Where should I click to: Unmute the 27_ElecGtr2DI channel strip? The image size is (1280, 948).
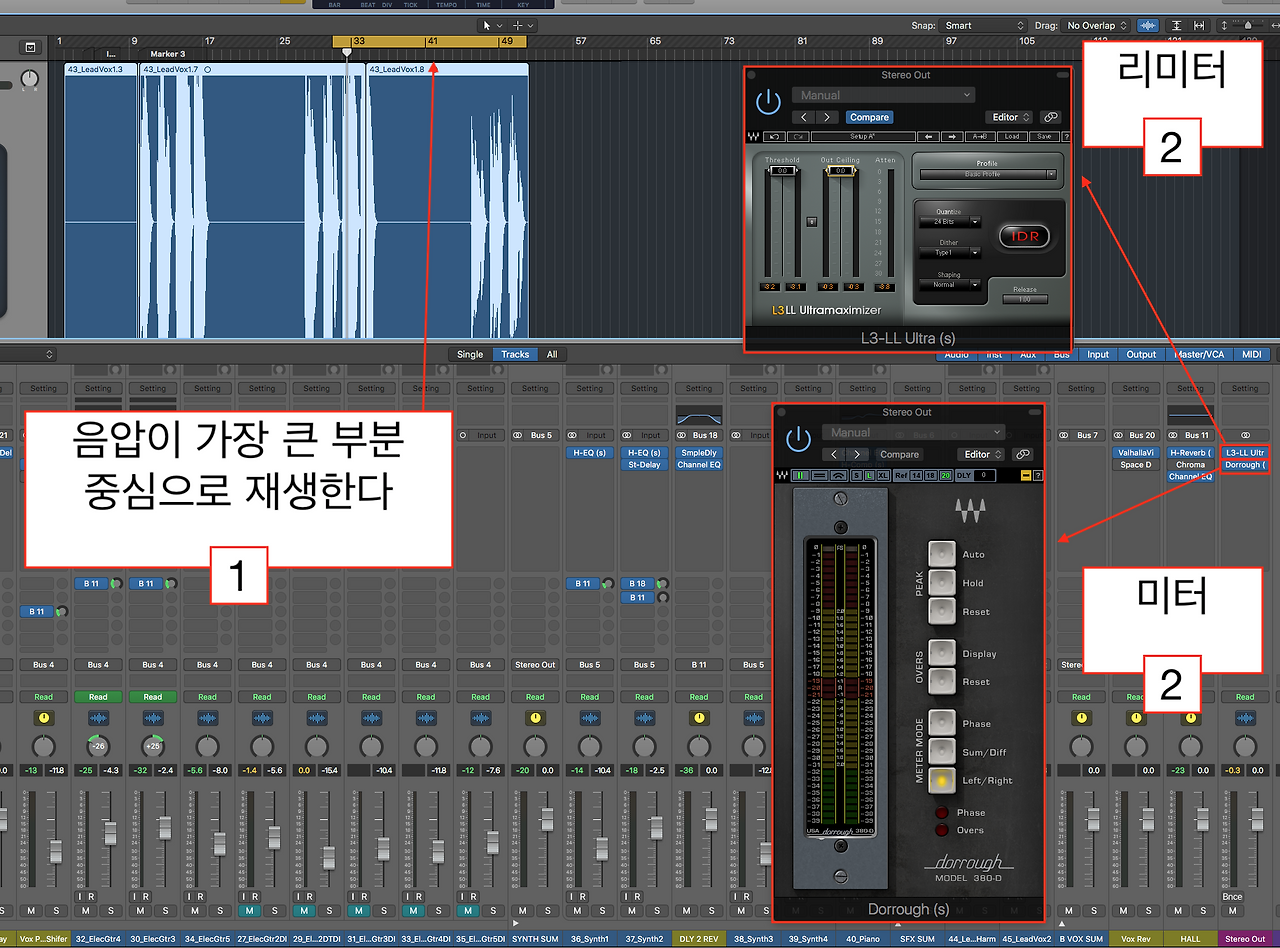pos(250,910)
